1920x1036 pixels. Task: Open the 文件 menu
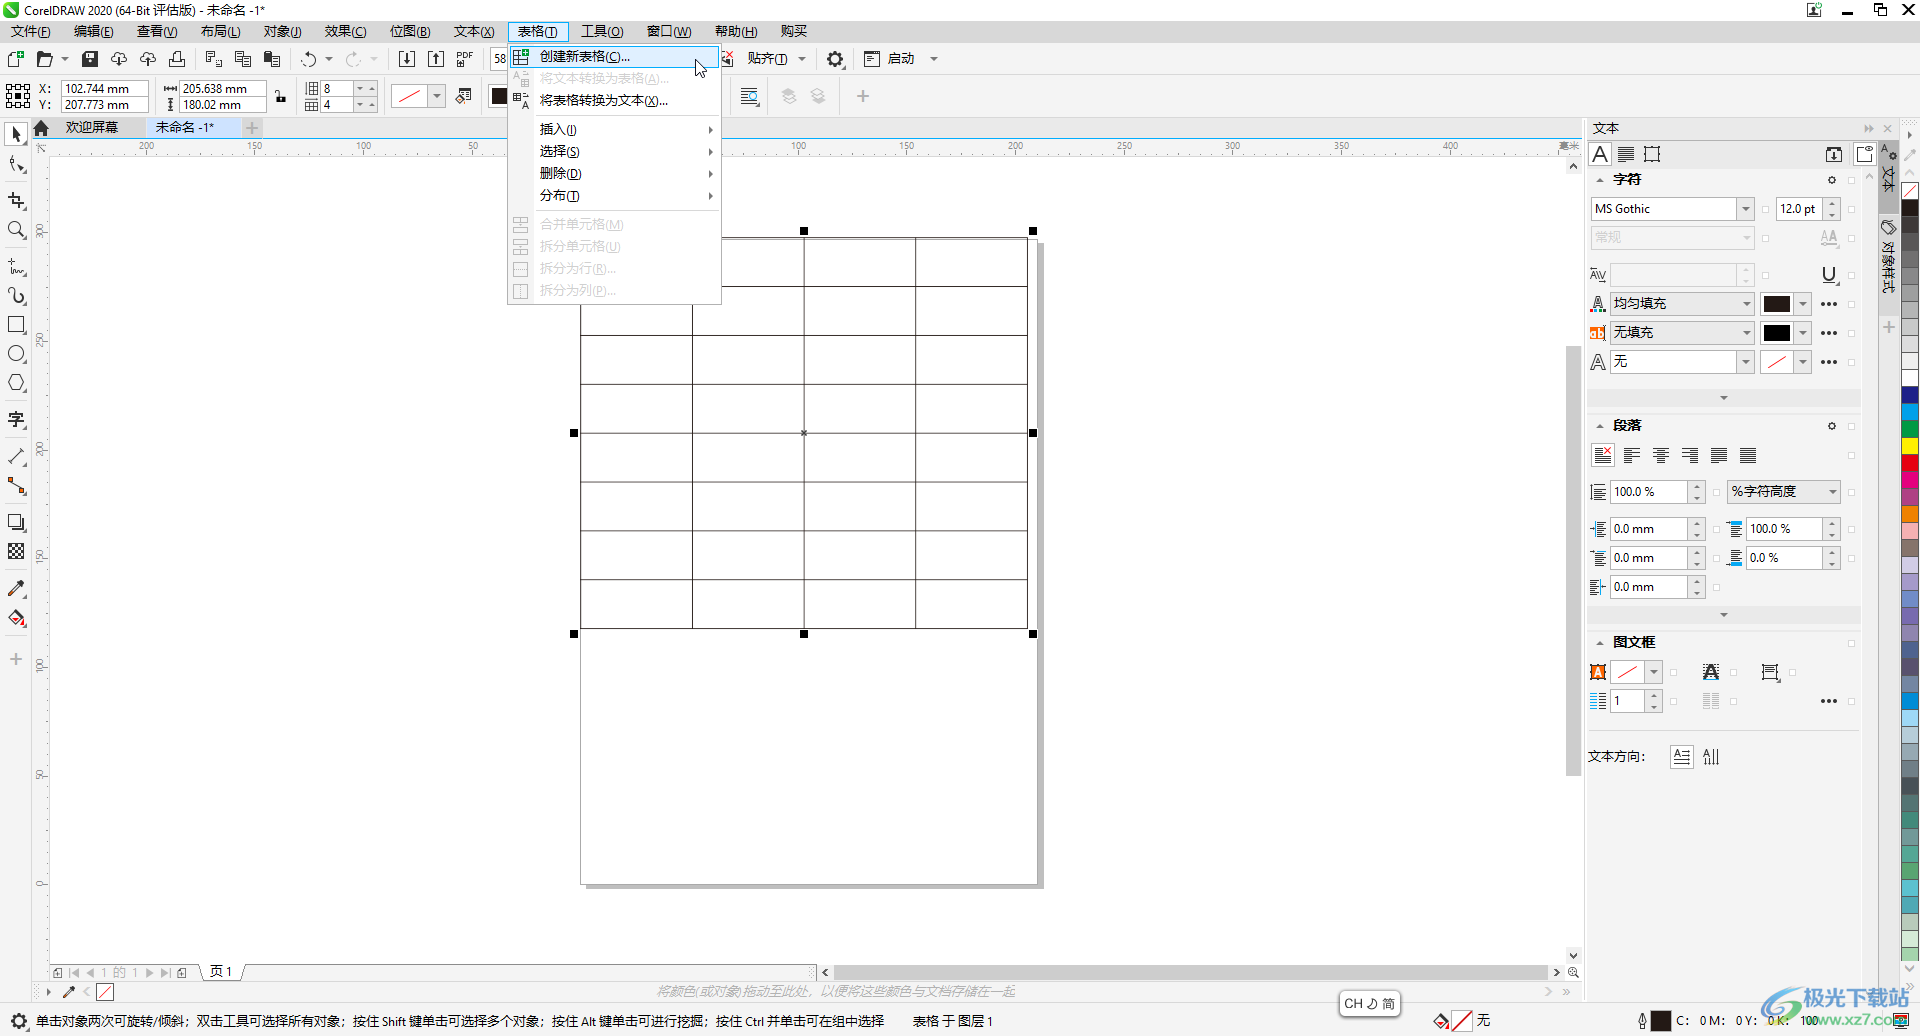30,32
